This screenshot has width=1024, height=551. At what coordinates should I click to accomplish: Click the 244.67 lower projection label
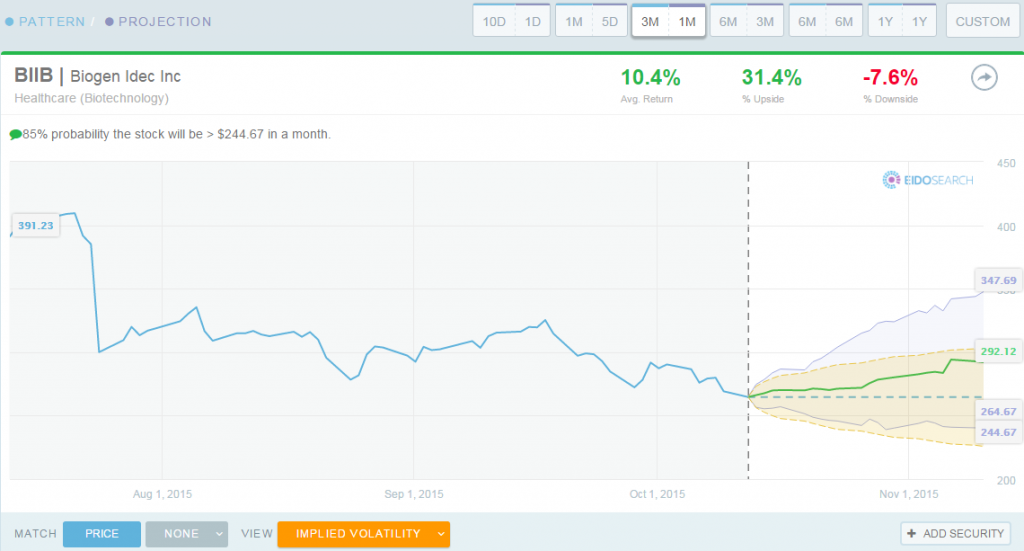(x=998, y=432)
